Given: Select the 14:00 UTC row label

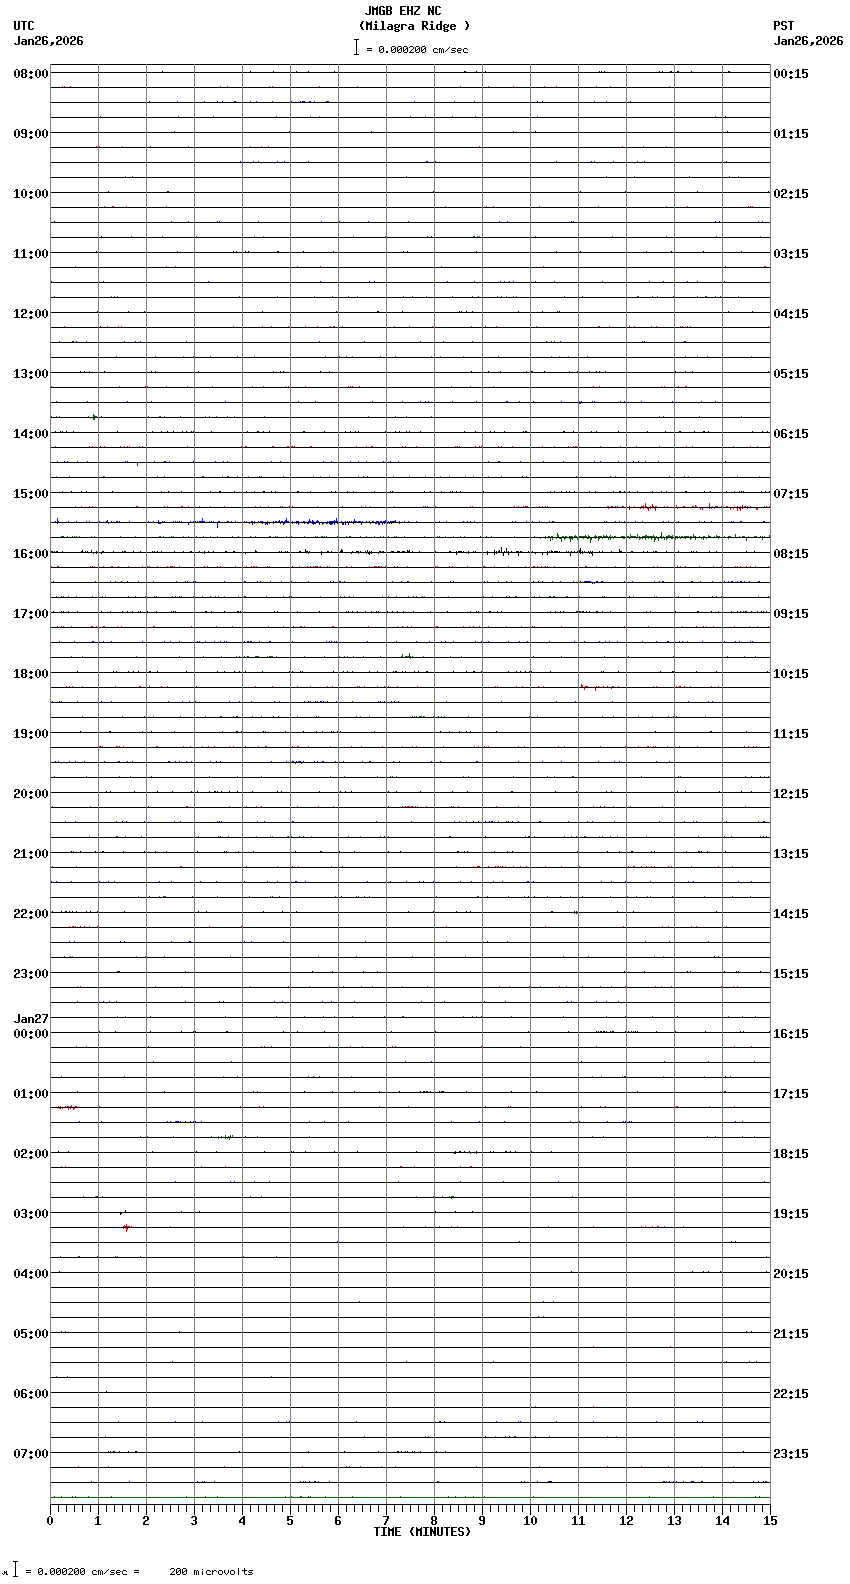Looking at the screenshot, I should pos(31,434).
